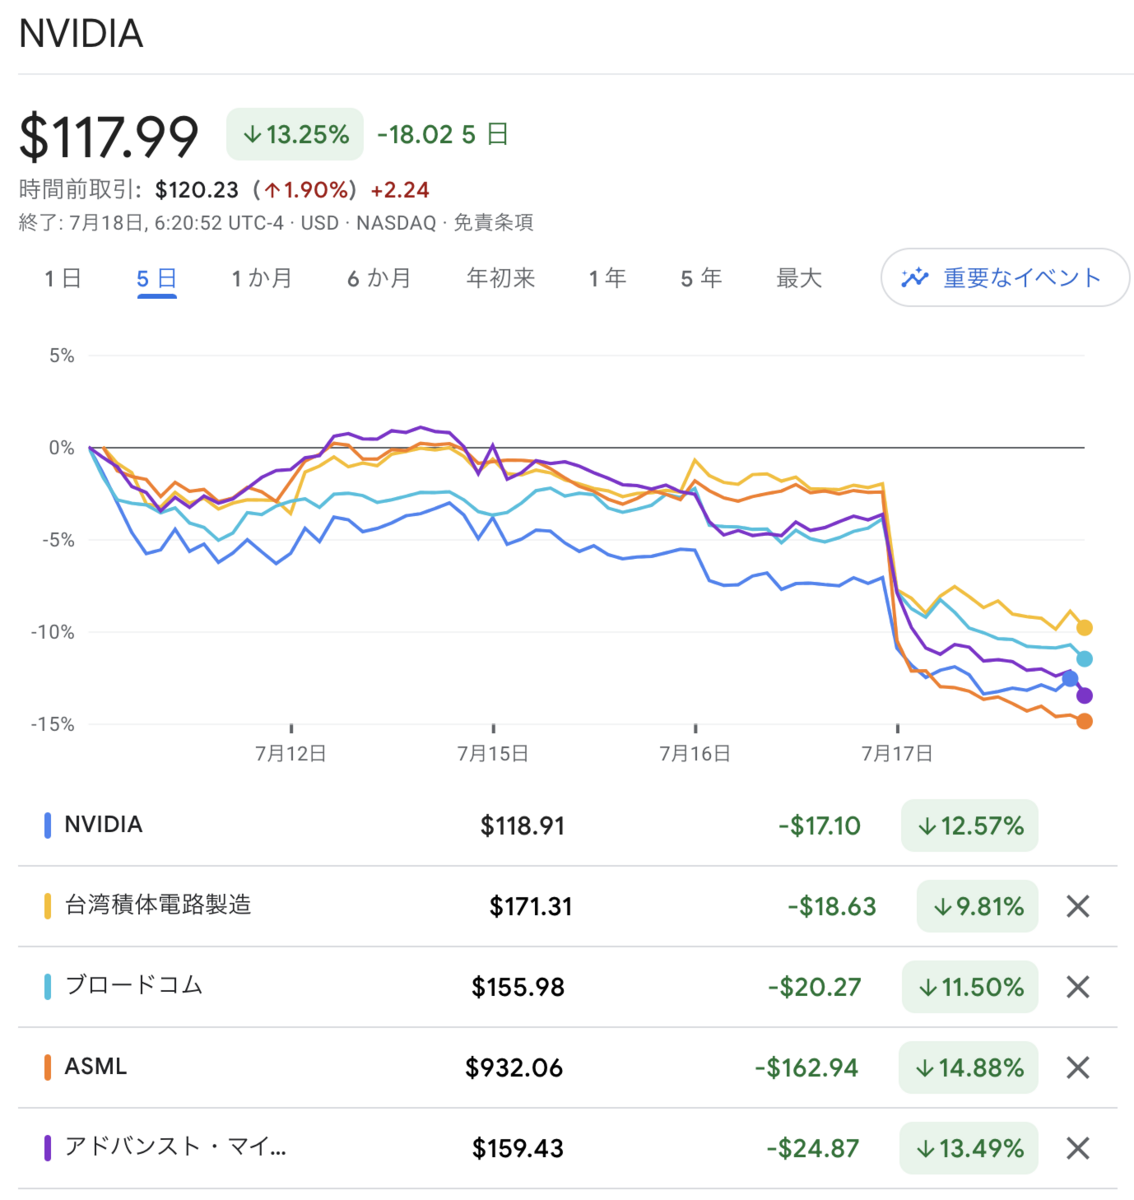Viewport: 1134px width, 1200px height.
Task: Open the ブロードコム stock row
Action: pos(567,987)
